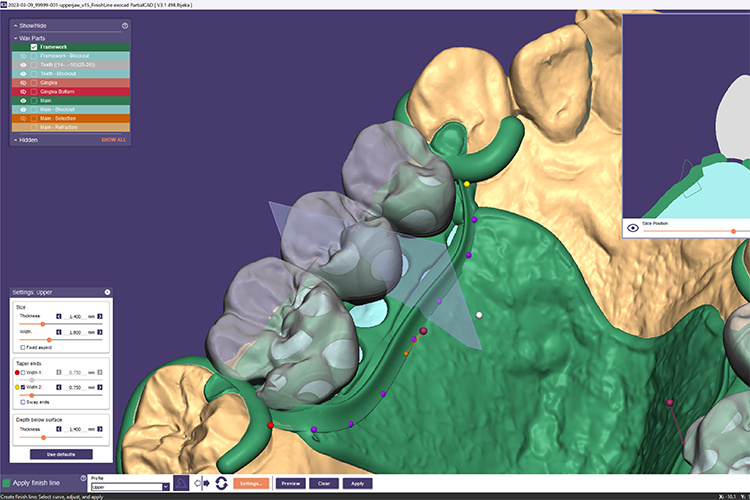This screenshot has width=750, height=500.
Task: Select the yellow control point on the finish line
Action: (467, 184)
